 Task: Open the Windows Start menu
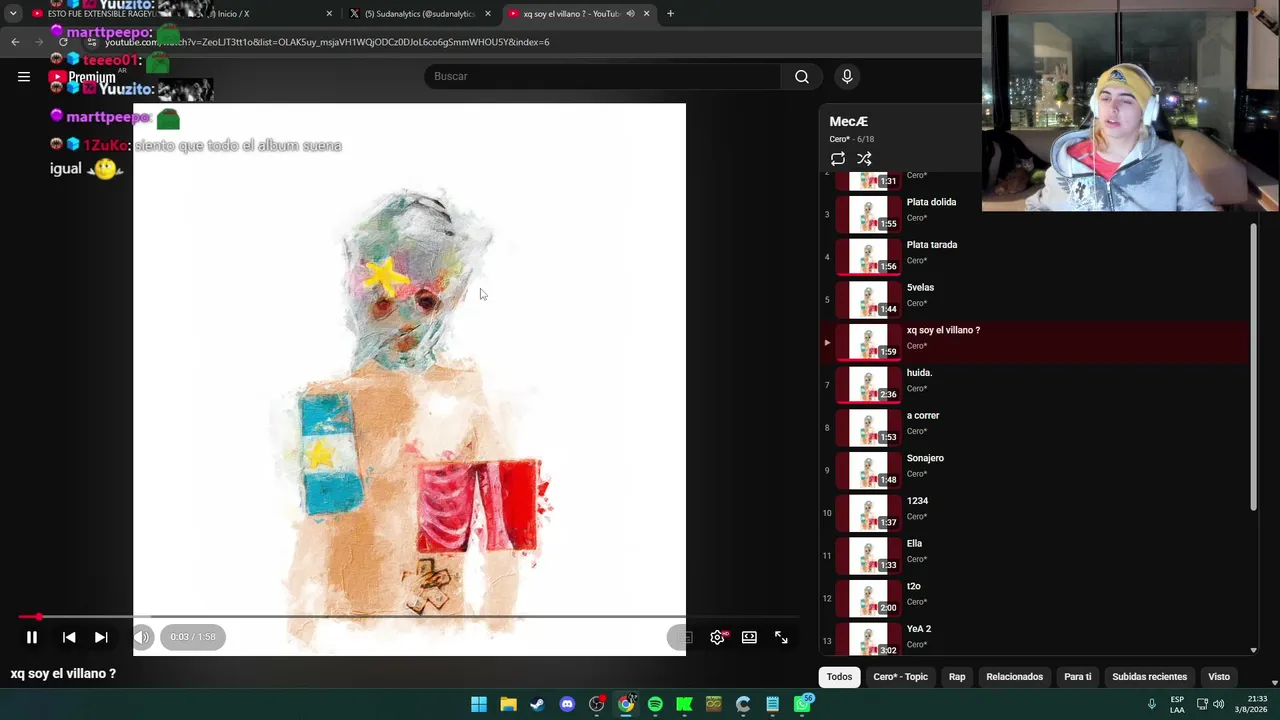tap(479, 704)
